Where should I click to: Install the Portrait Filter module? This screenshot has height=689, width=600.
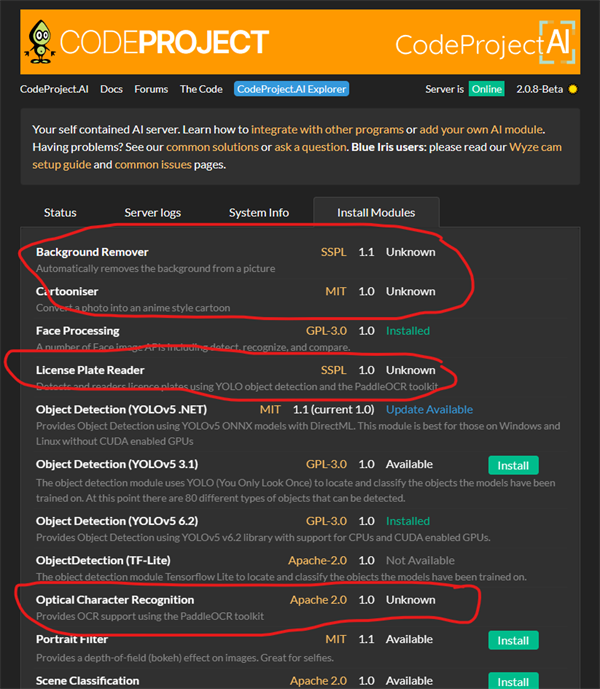coord(513,641)
